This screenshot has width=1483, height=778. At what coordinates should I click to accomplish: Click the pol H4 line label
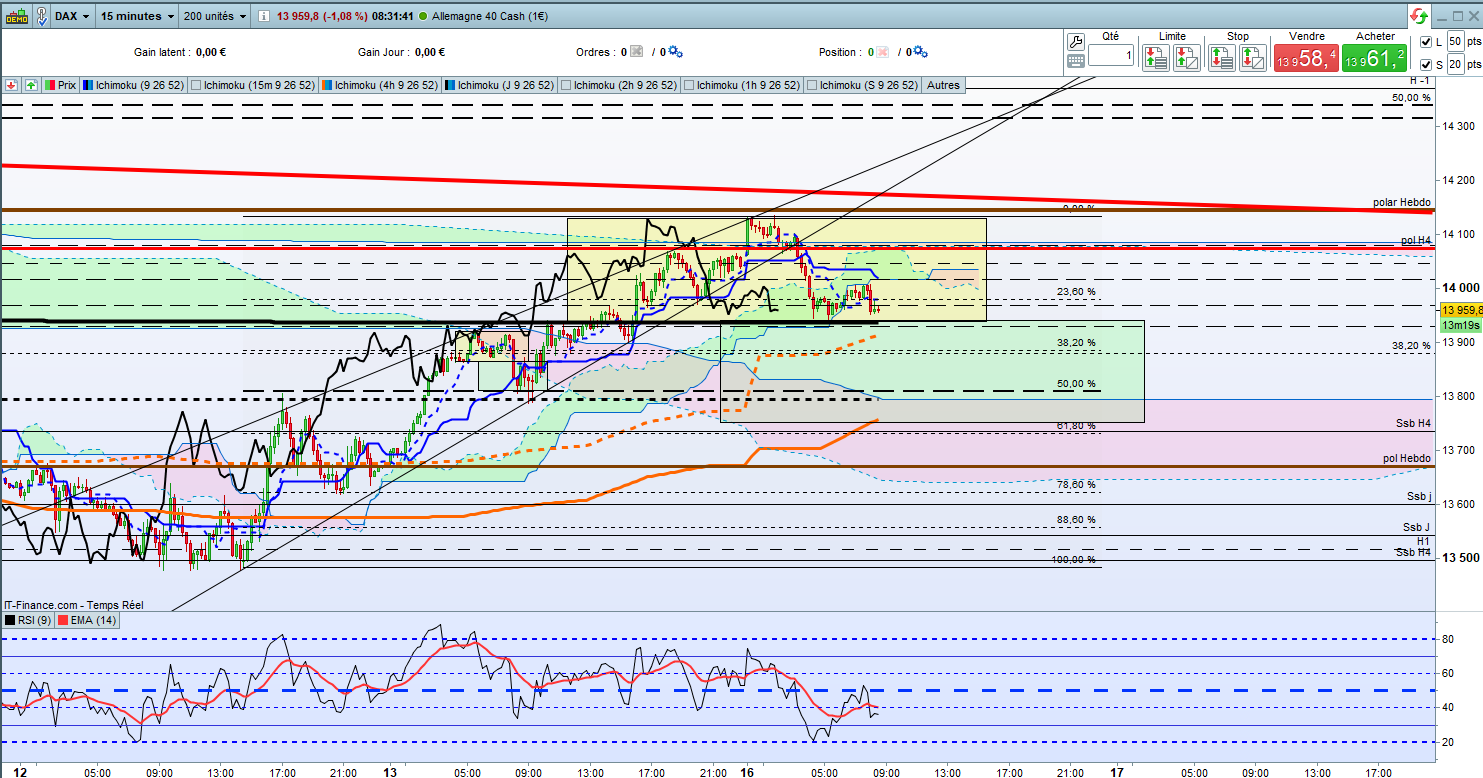click(1417, 241)
